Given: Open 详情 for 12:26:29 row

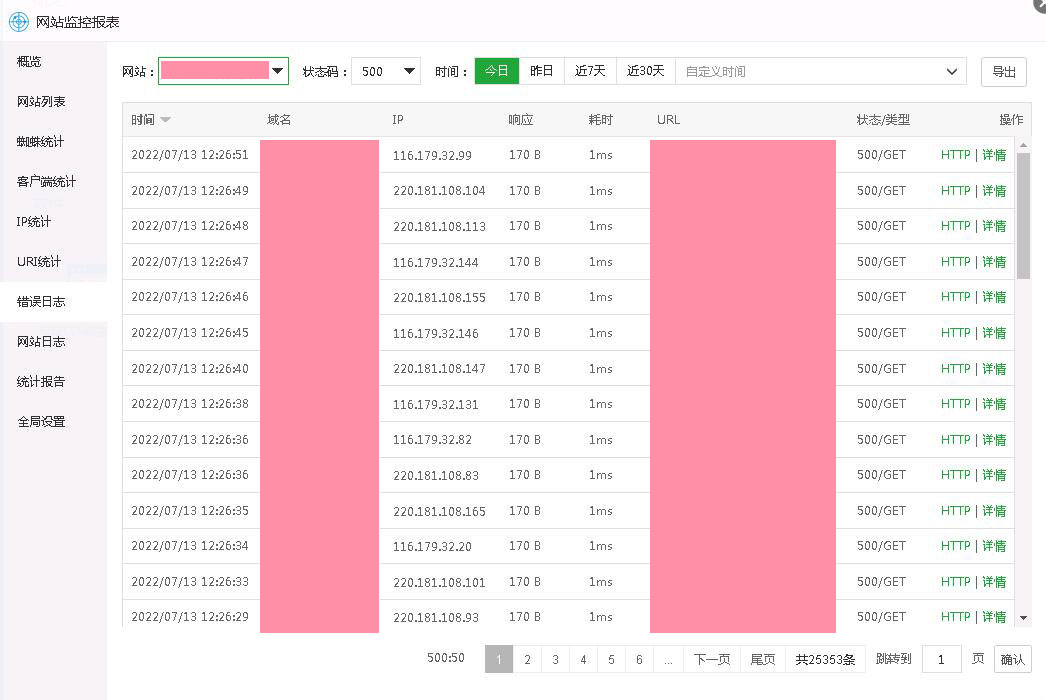Looking at the screenshot, I should [994, 617].
